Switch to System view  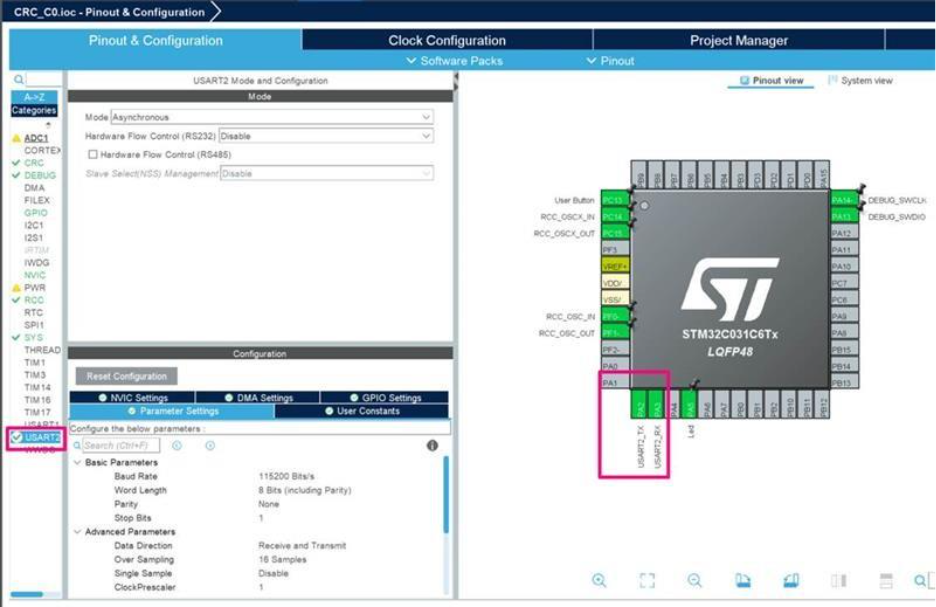pos(860,81)
